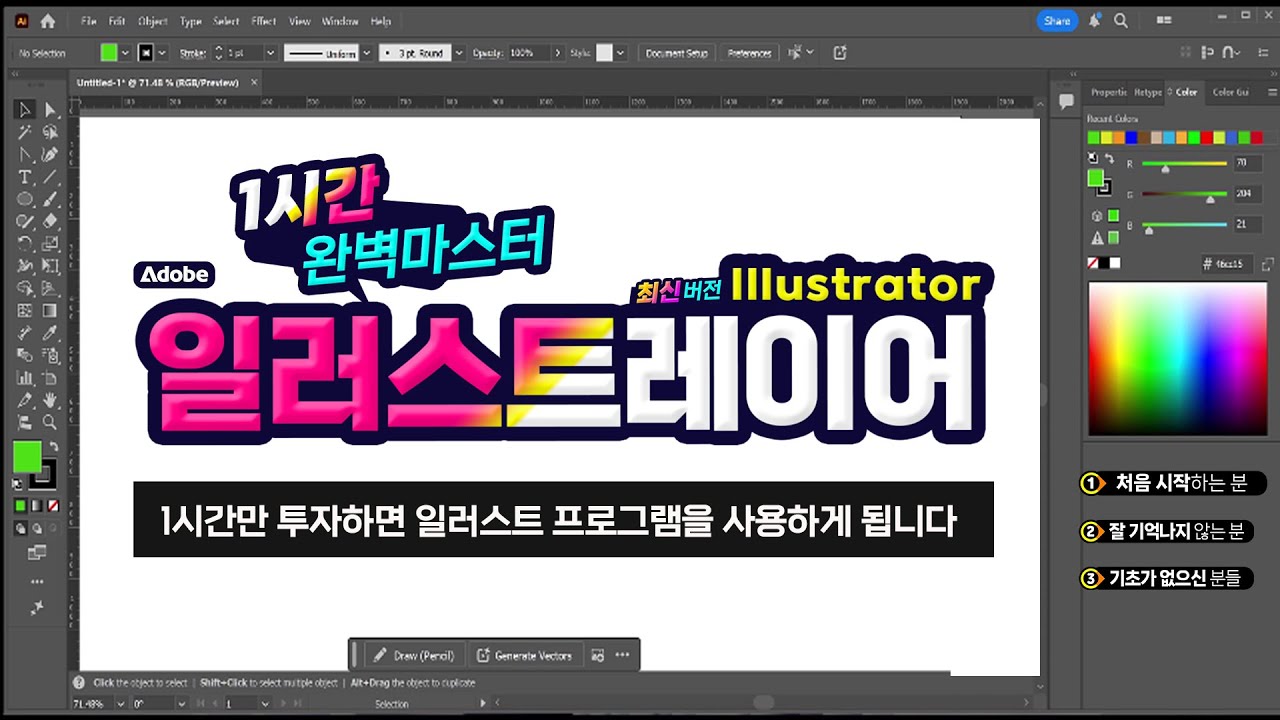Click Document Setup button
The width and height of the screenshot is (1280, 720).
[x=677, y=53]
